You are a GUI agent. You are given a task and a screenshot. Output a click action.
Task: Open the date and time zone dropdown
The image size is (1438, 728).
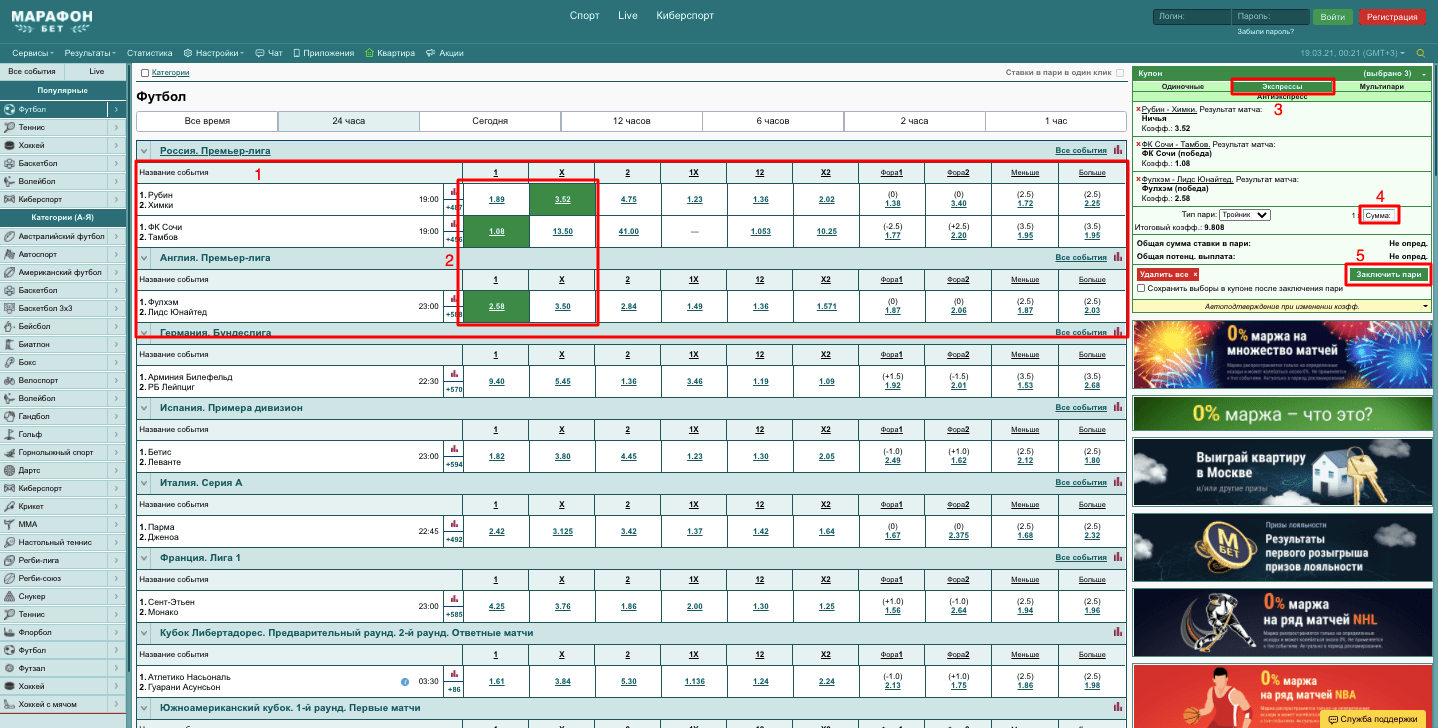pyautogui.click(x=1355, y=53)
